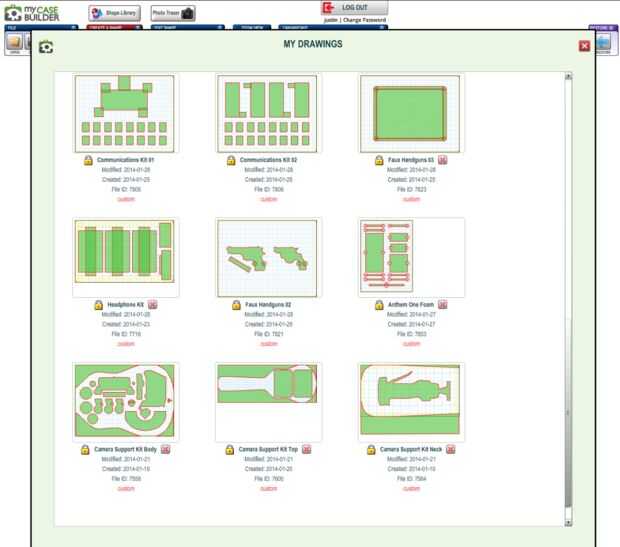
Task: Click the lock icon beside Faux Handguns 02
Action: (236, 305)
